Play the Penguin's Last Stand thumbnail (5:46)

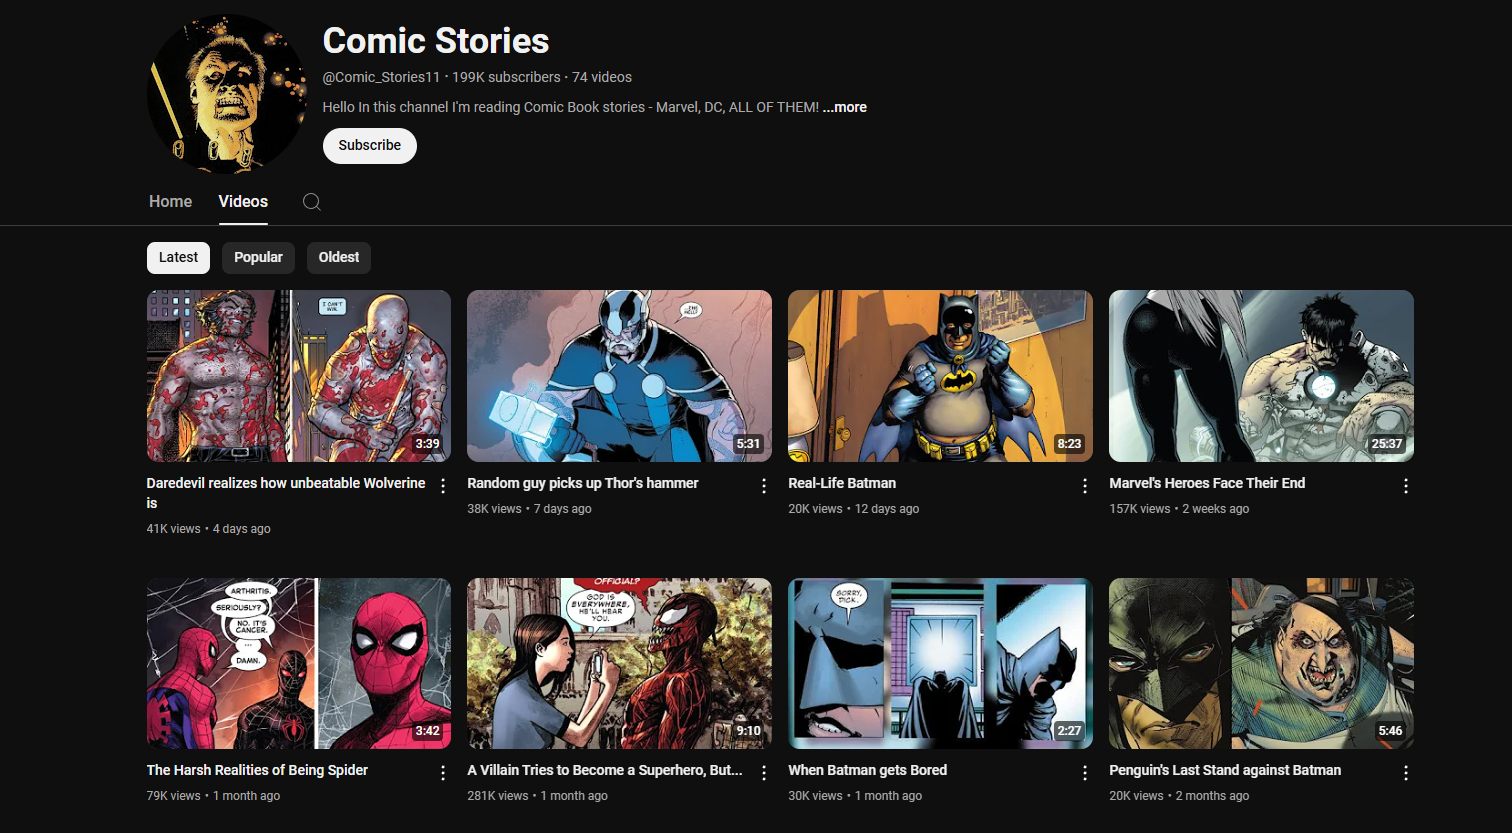(x=1261, y=663)
